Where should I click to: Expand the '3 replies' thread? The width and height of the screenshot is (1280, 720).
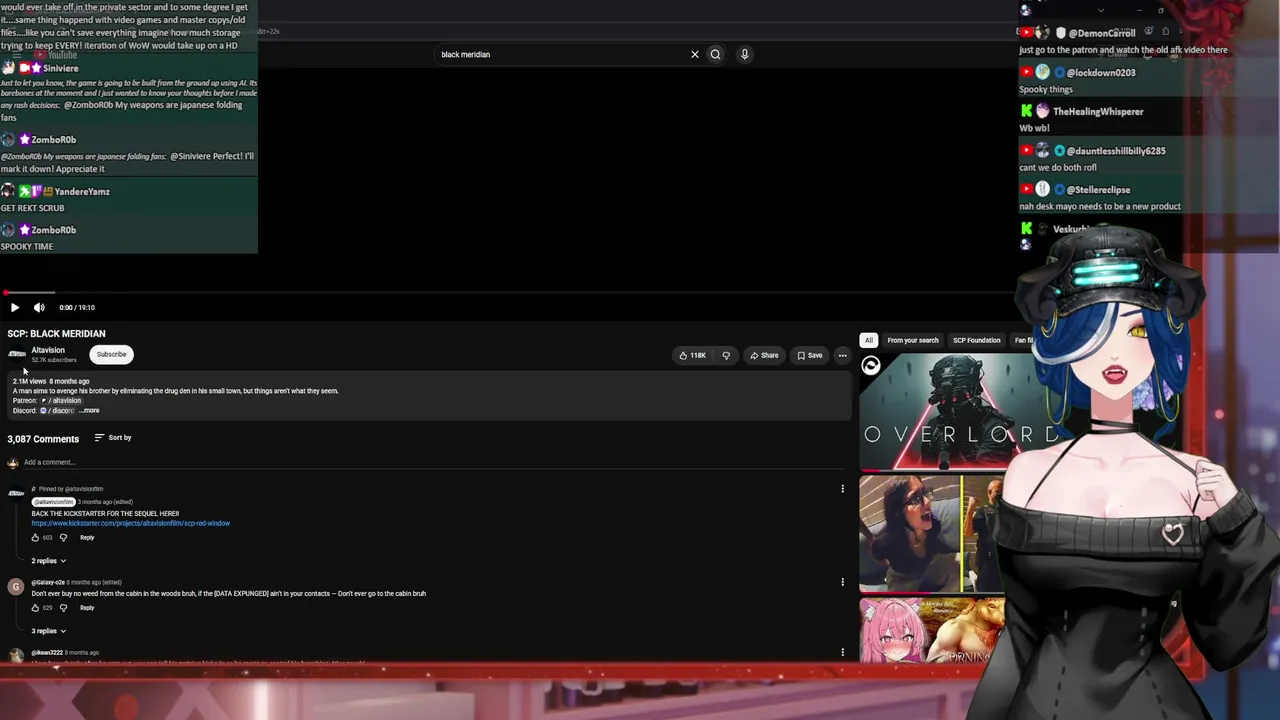click(48, 631)
